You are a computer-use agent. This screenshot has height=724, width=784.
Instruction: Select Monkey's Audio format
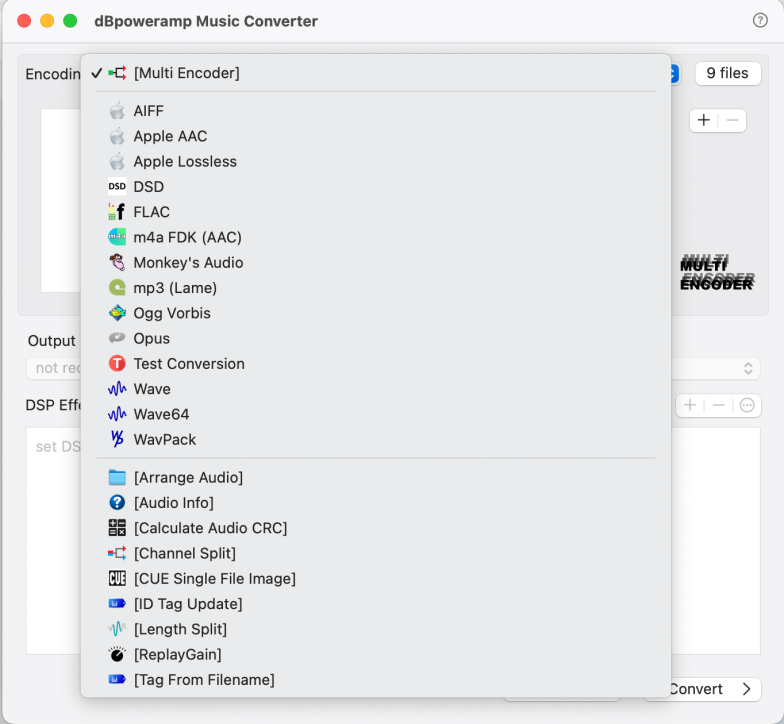376,262
